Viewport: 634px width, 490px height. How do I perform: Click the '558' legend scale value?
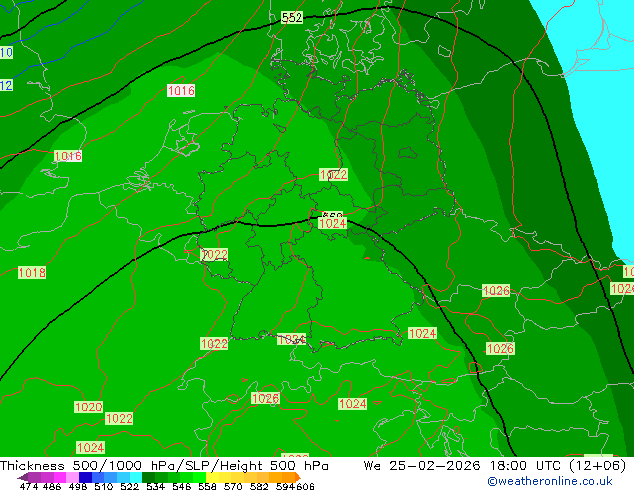207,486
